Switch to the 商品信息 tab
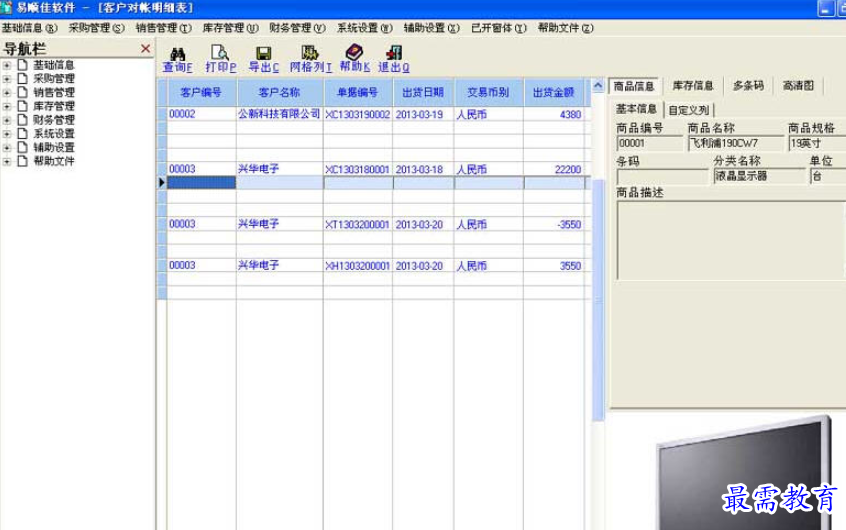The width and height of the screenshot is (846, 530). coord(634,86)
